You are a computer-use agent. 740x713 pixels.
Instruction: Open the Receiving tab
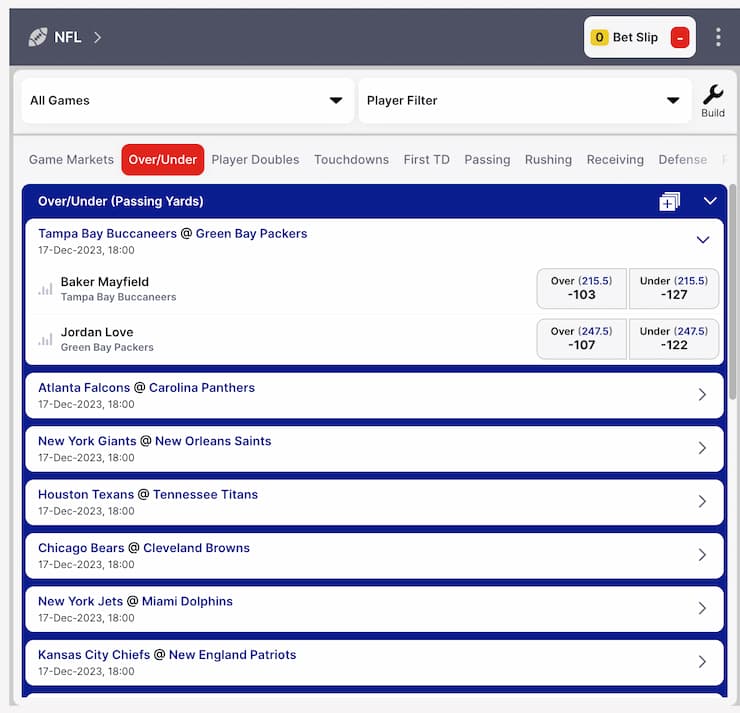click(615, 159)
